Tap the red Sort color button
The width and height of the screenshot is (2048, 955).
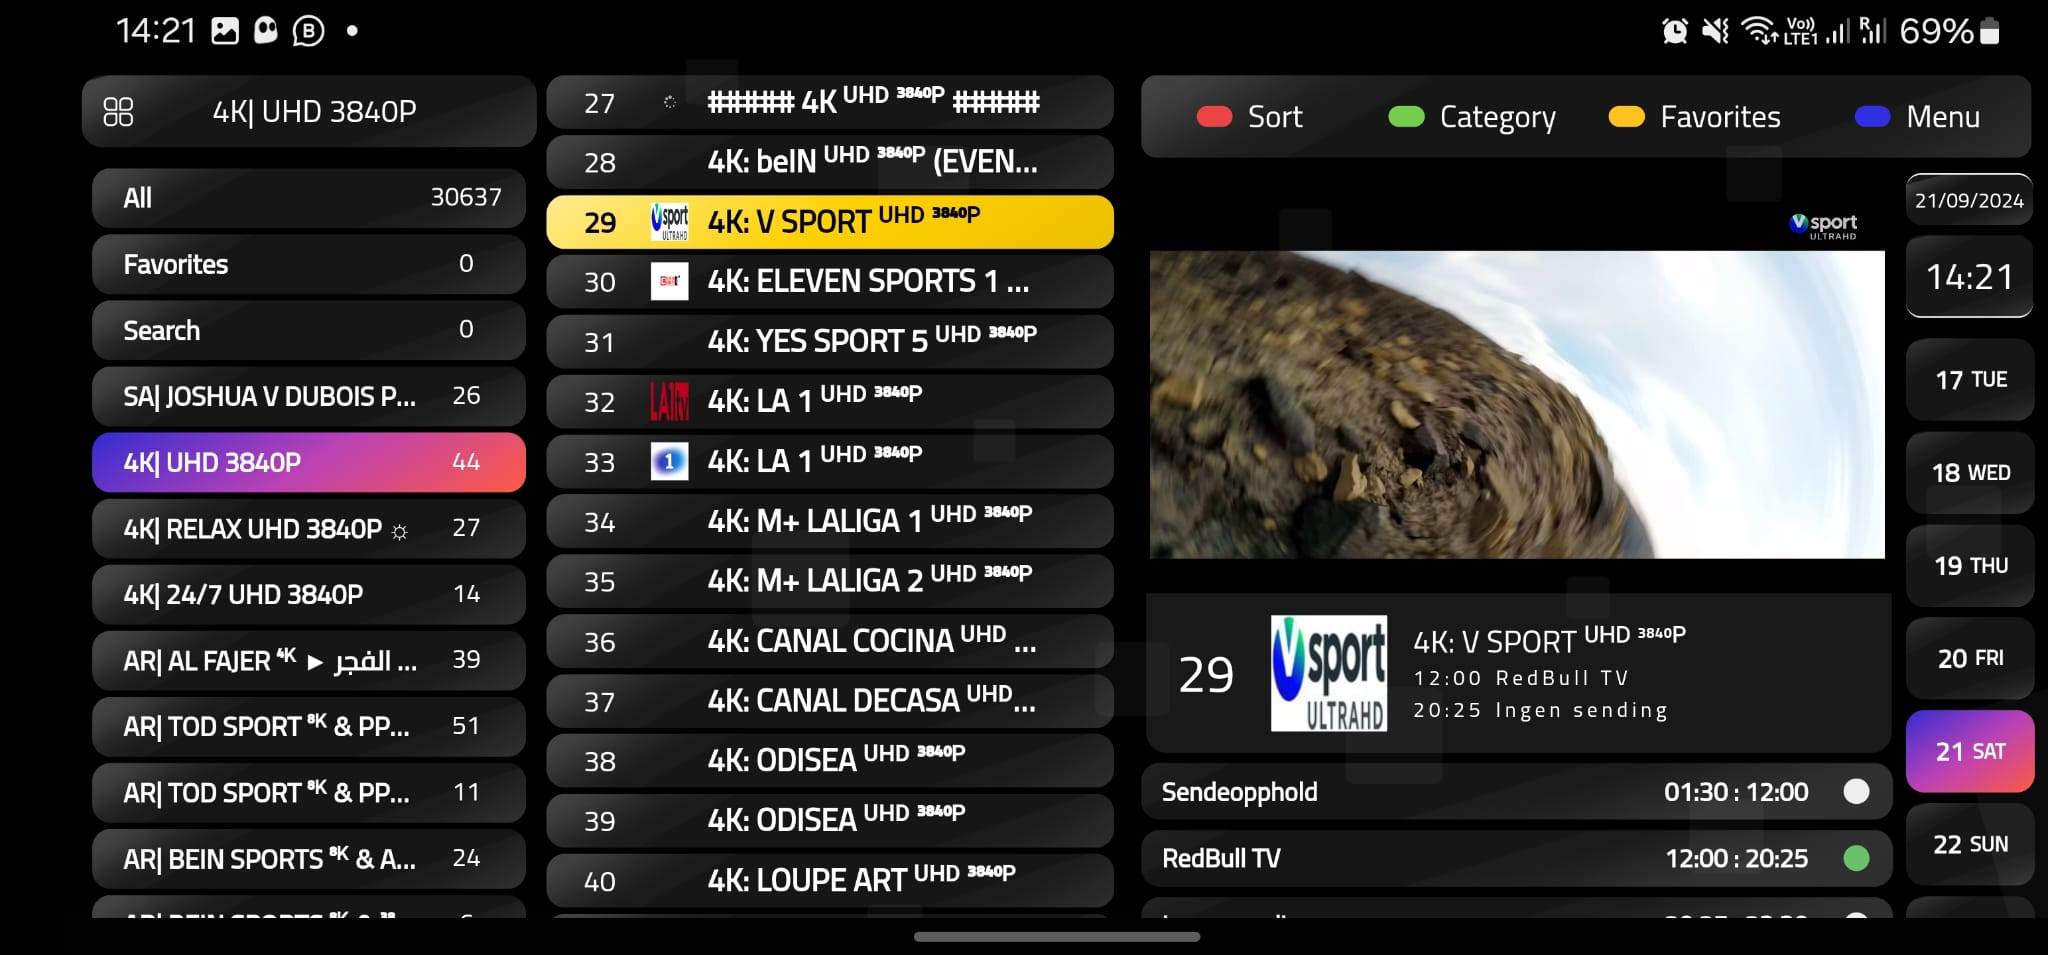pyautogui.click(x=1215, y=117)
